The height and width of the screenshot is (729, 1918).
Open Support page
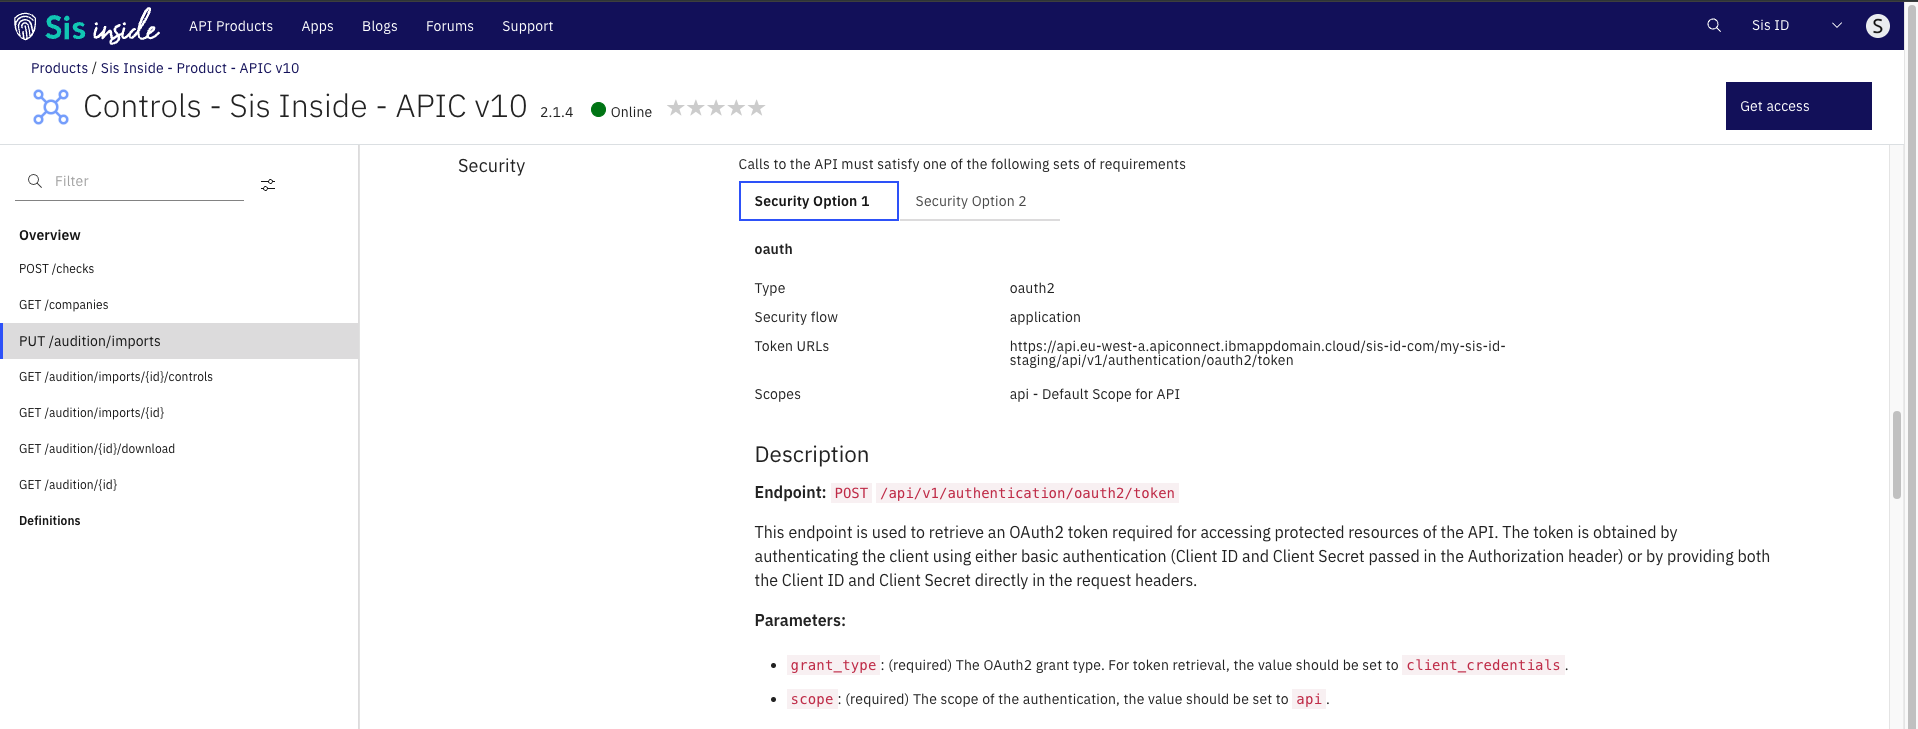(528, 26)
